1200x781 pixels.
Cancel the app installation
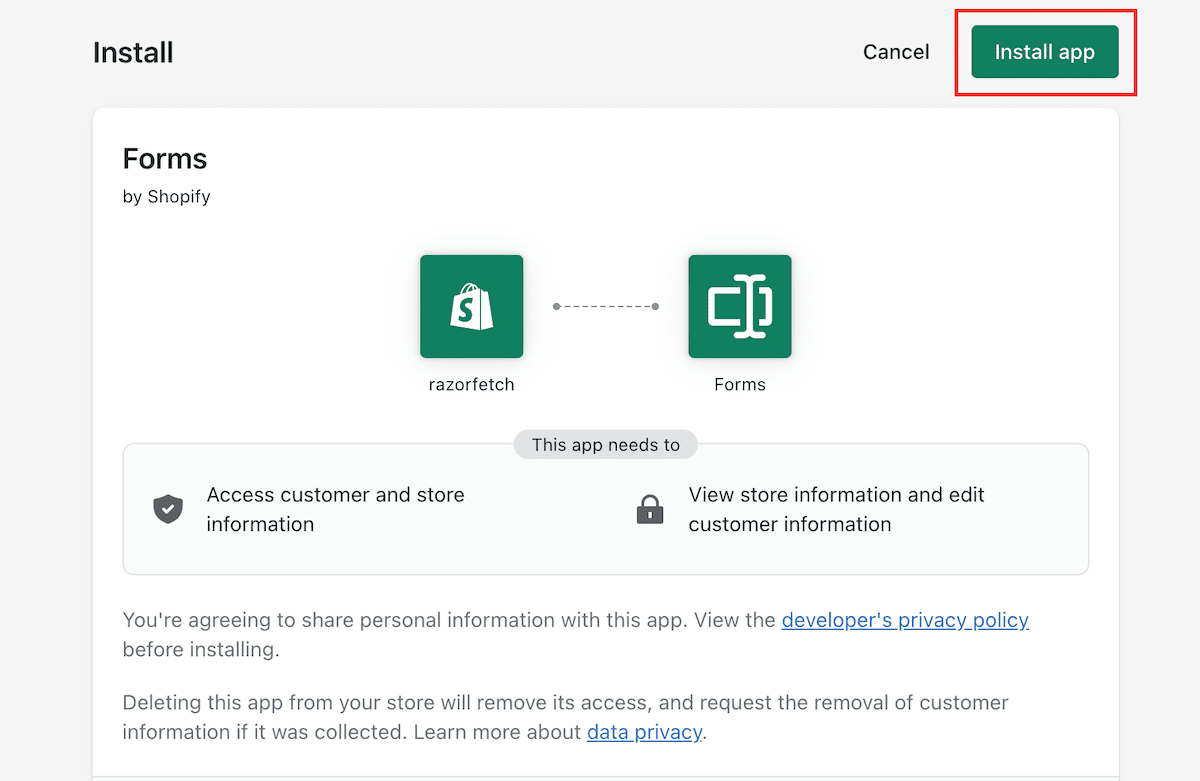[x=896, y=52]
